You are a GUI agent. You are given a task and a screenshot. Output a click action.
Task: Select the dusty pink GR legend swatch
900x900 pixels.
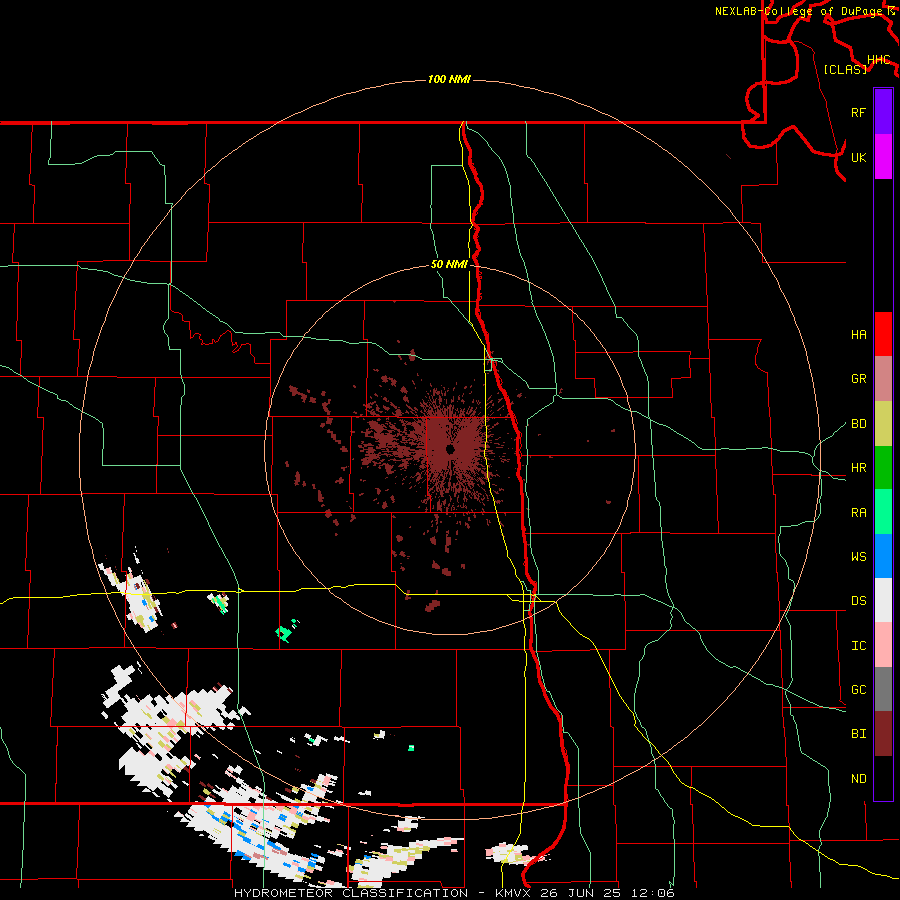(x=883, y=378)
